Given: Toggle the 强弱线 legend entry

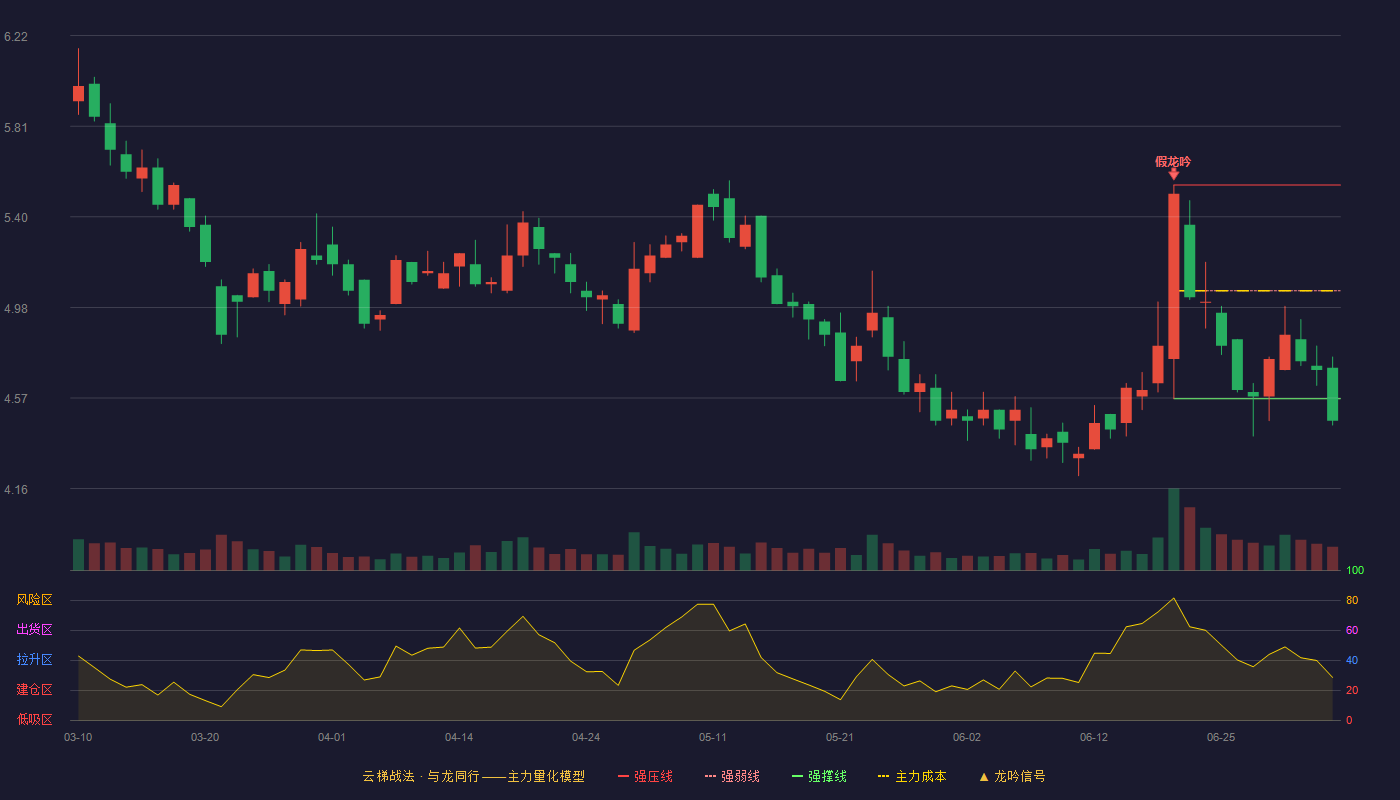Looking at the screenshot, I should click(x=732, y=776).
